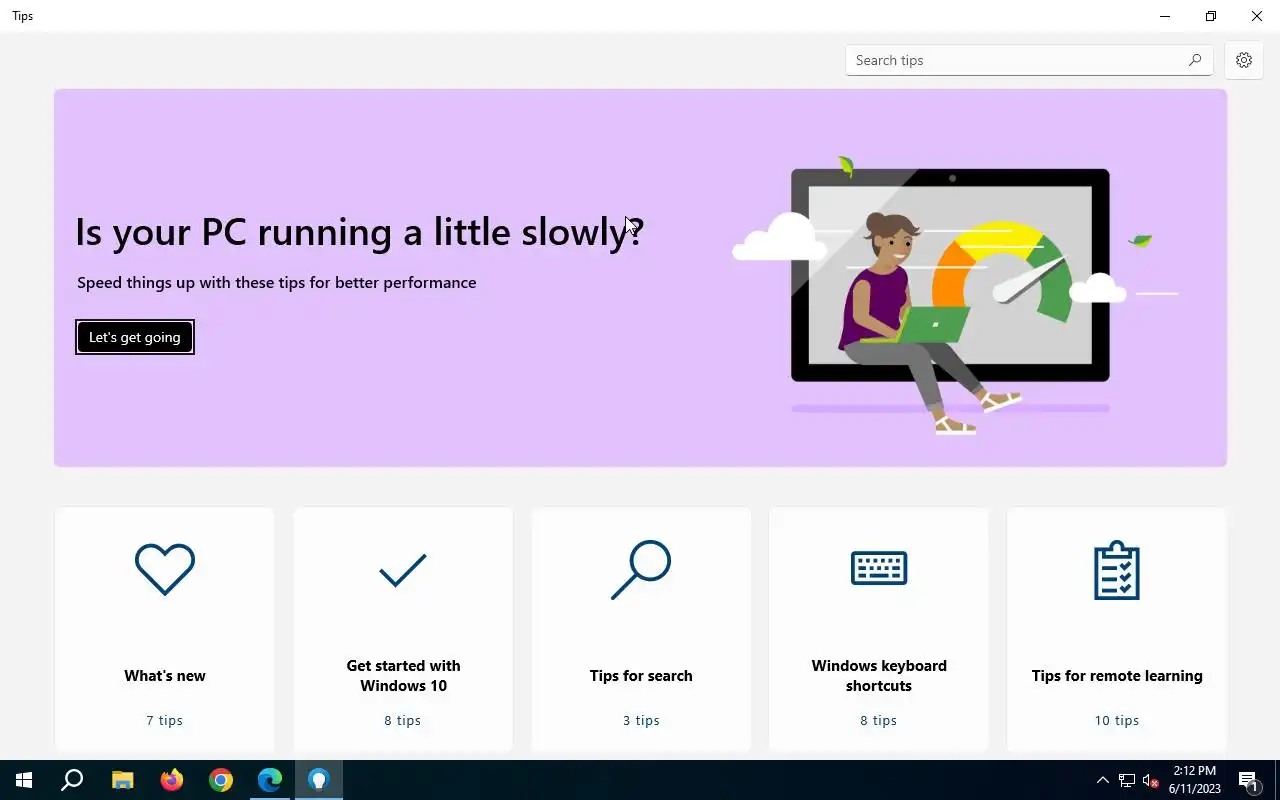Open the What's new heart icon card
This screenshot has height=800, width=1280.
(x=165, y=569)
